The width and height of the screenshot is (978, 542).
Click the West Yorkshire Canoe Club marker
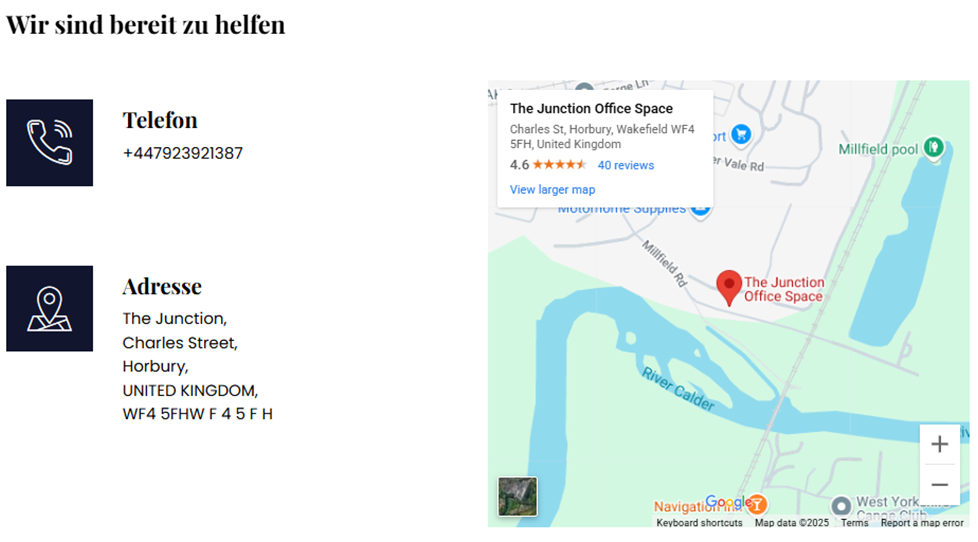point(841,505)
